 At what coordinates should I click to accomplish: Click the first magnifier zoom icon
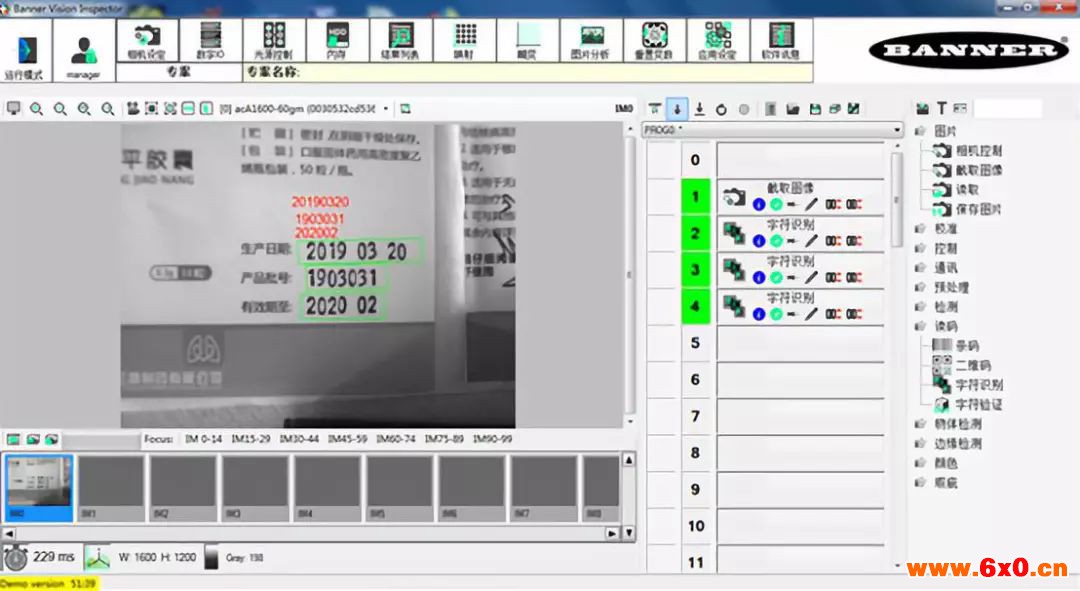[x=37, y=109]
